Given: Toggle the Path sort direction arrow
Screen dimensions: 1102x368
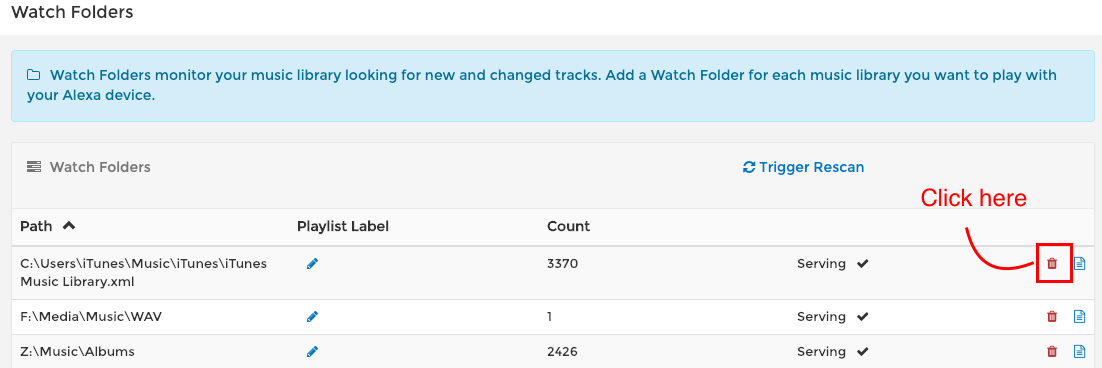Looking at the screenshot, I should (x=68, y=226).
